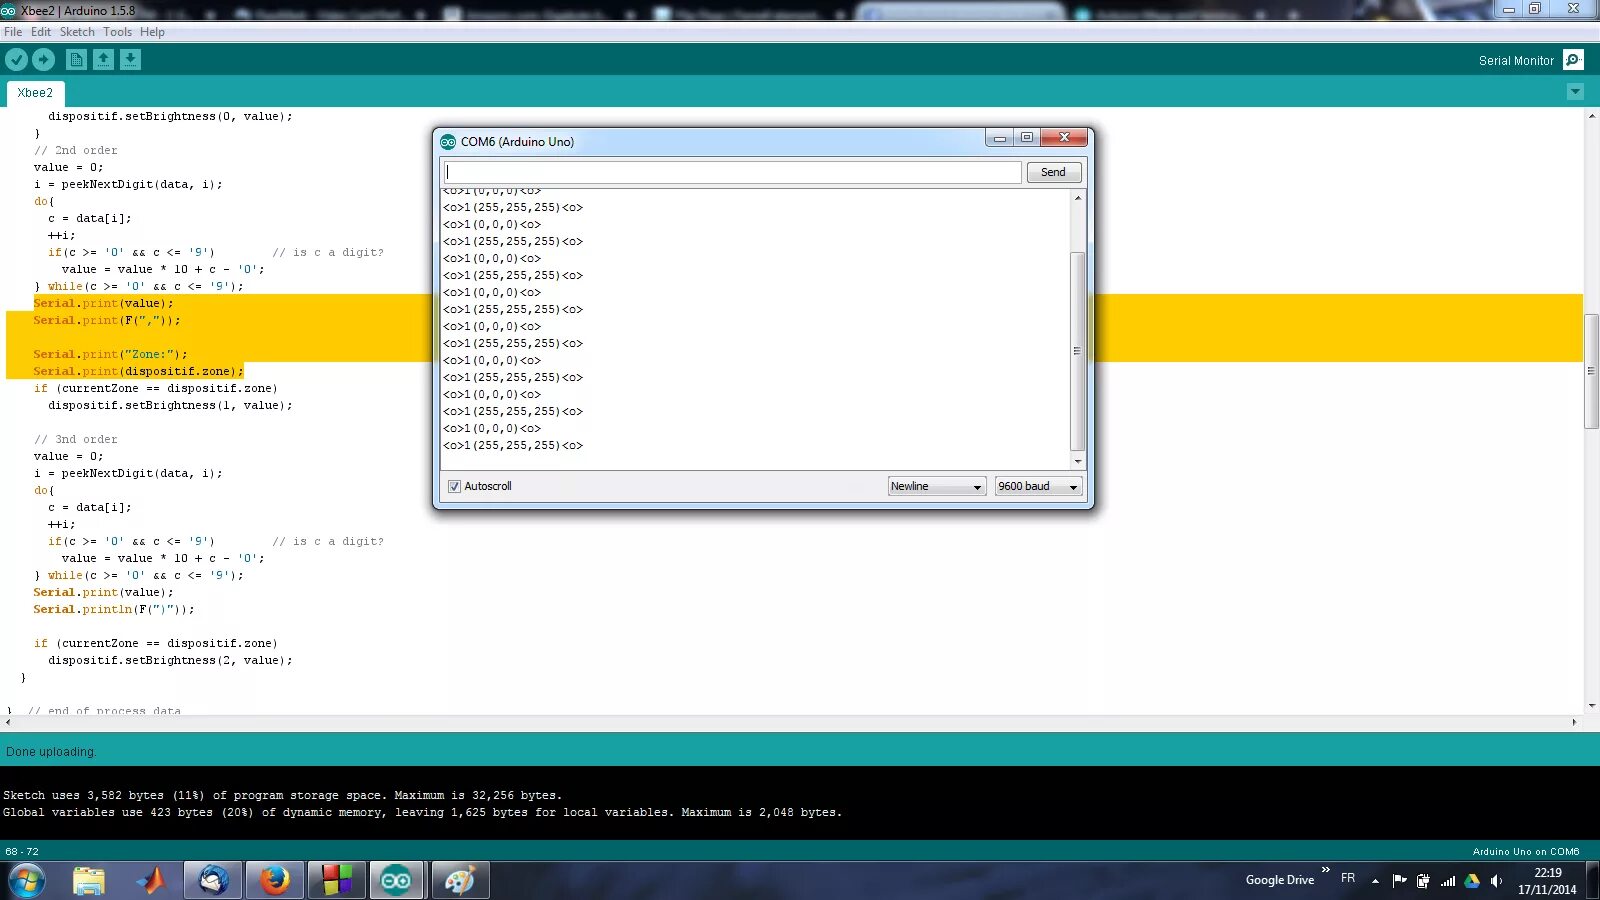
Task: Click the power plug tray icon
Action: point(1423,881)
